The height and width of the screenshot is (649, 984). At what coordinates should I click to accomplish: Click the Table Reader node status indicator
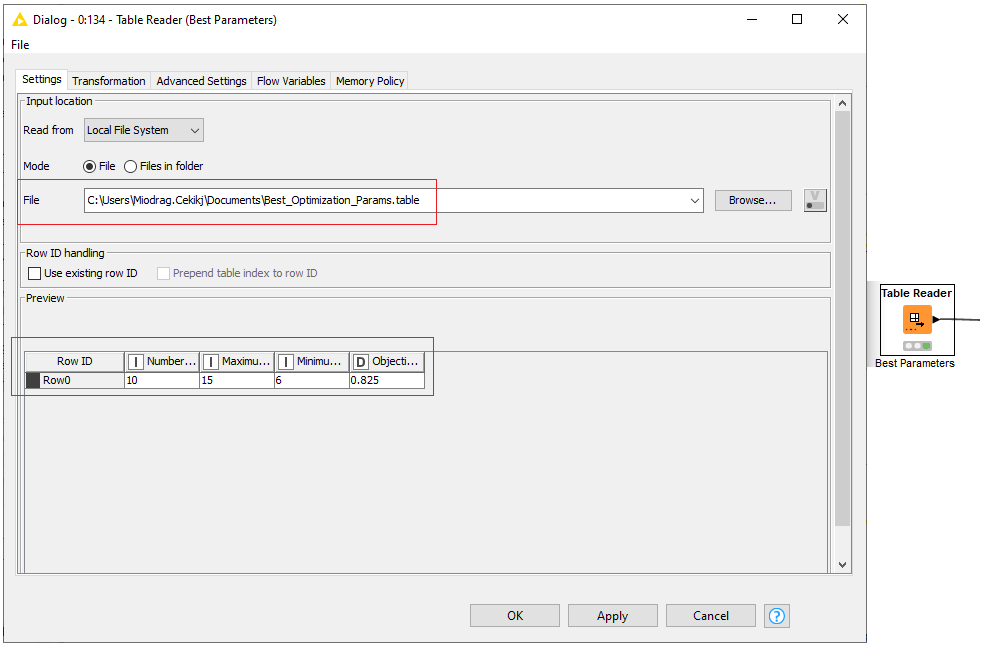(x=917, y=346)
